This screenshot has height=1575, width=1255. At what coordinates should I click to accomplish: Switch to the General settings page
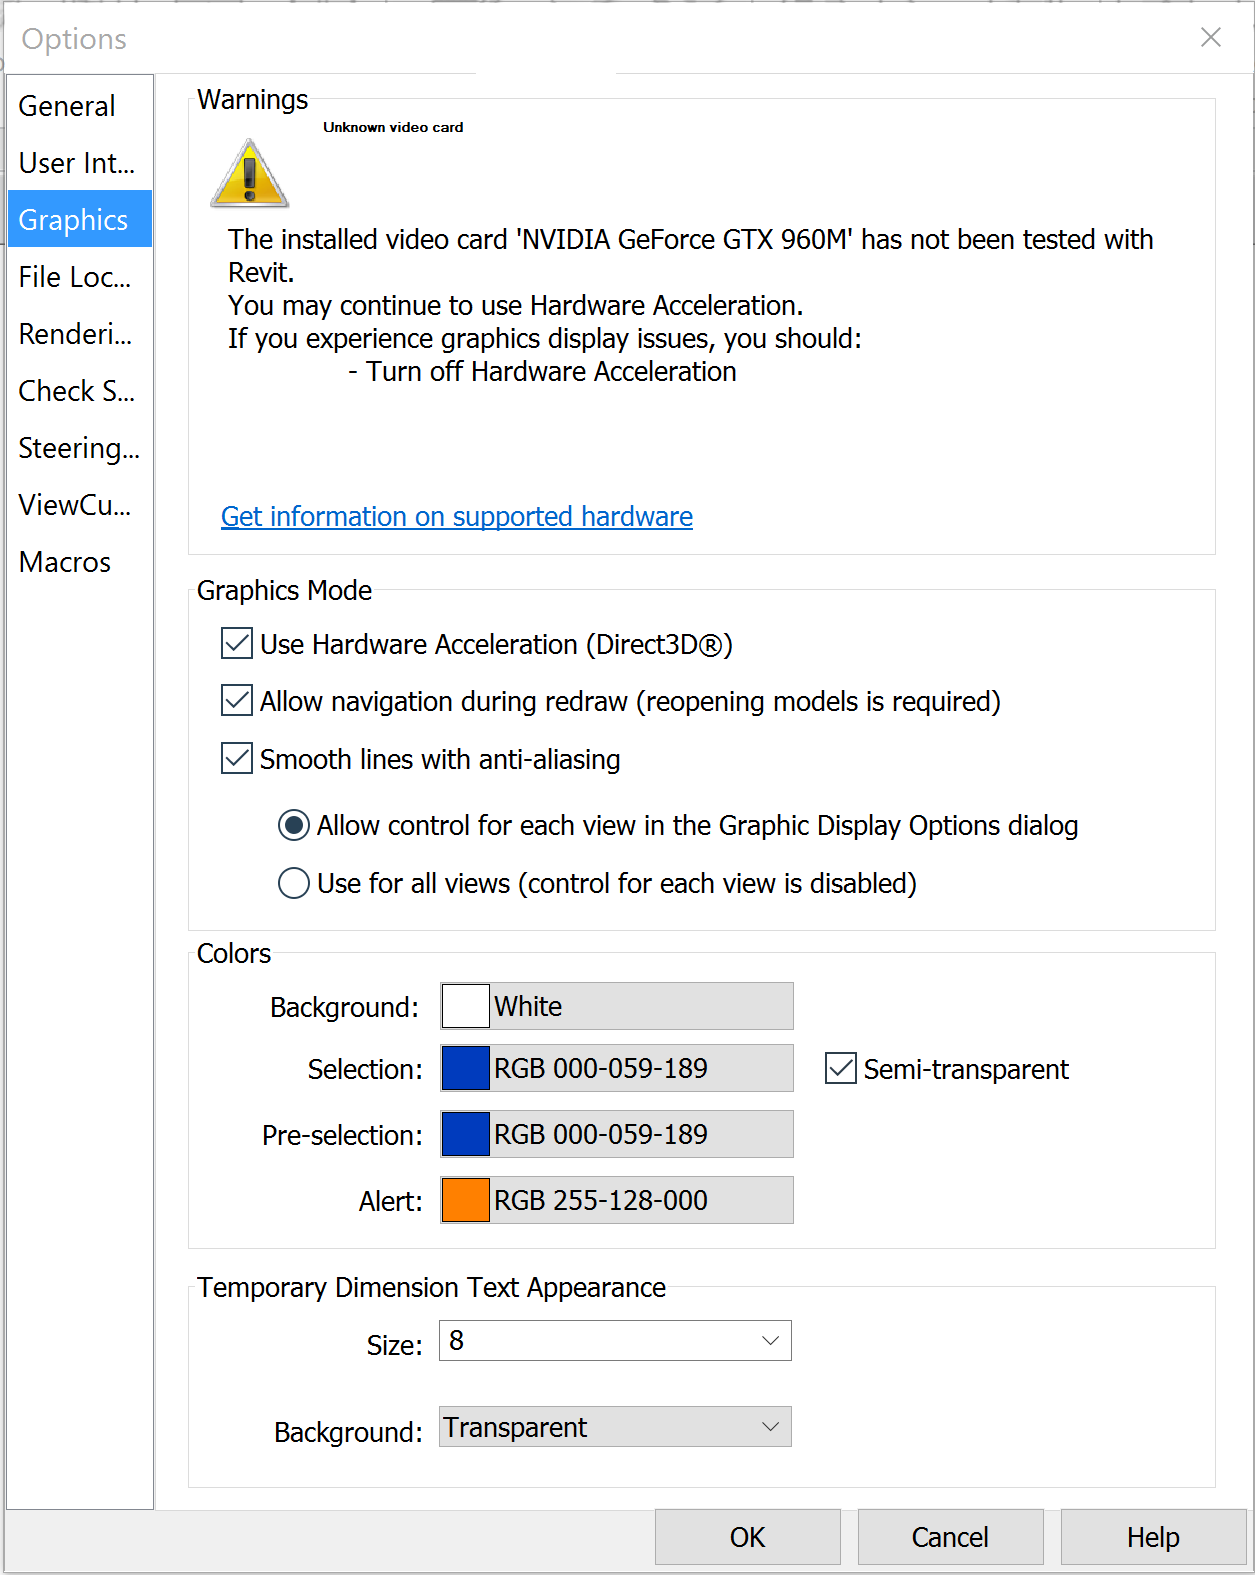click(x=66, y=105)
